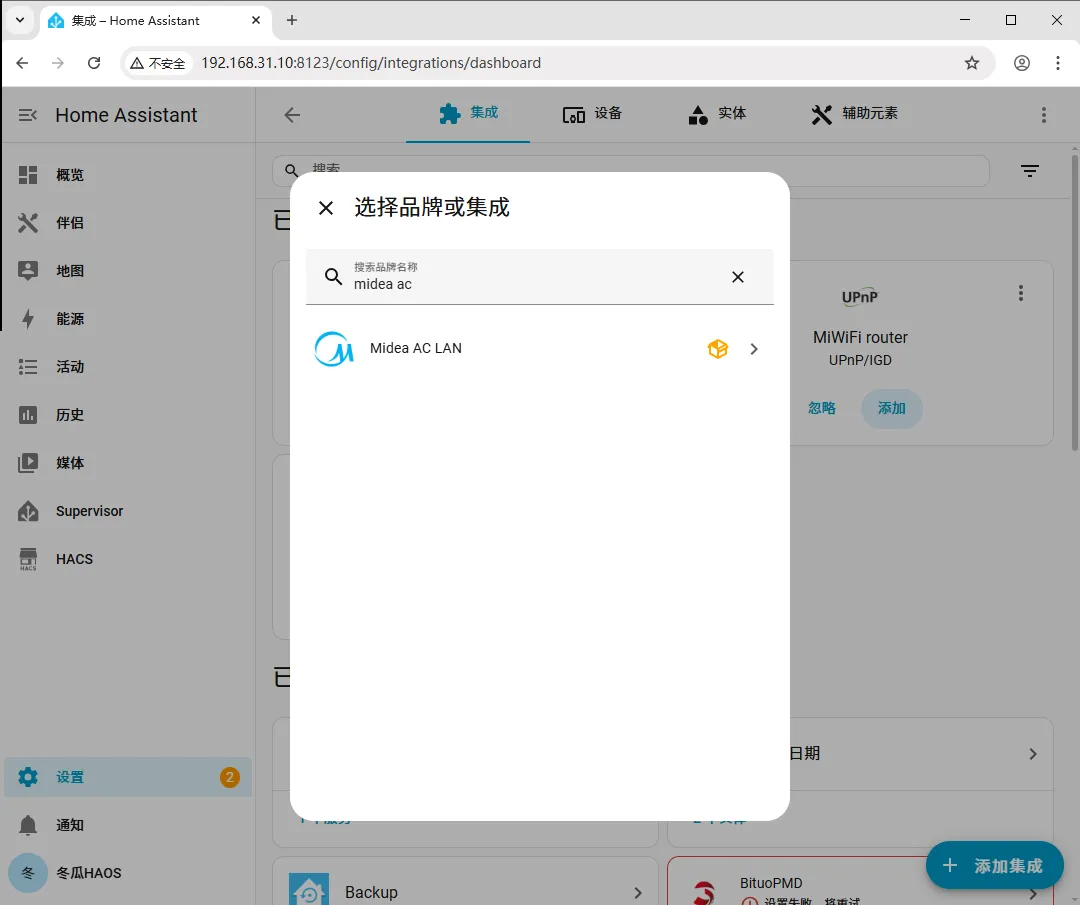Close the 集成 – Home Assistant tab
The image size is (1080, 905).
click(x=256, y=21)
